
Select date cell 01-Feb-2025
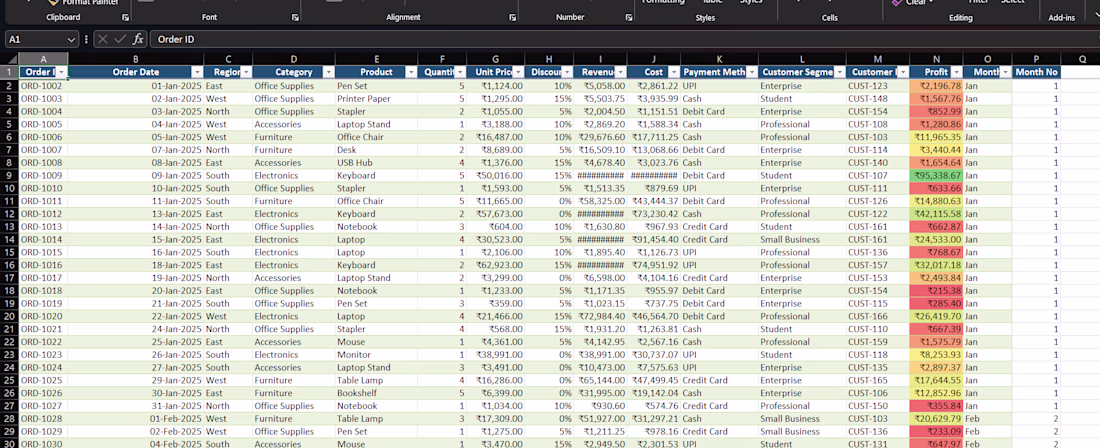[136, 419]
